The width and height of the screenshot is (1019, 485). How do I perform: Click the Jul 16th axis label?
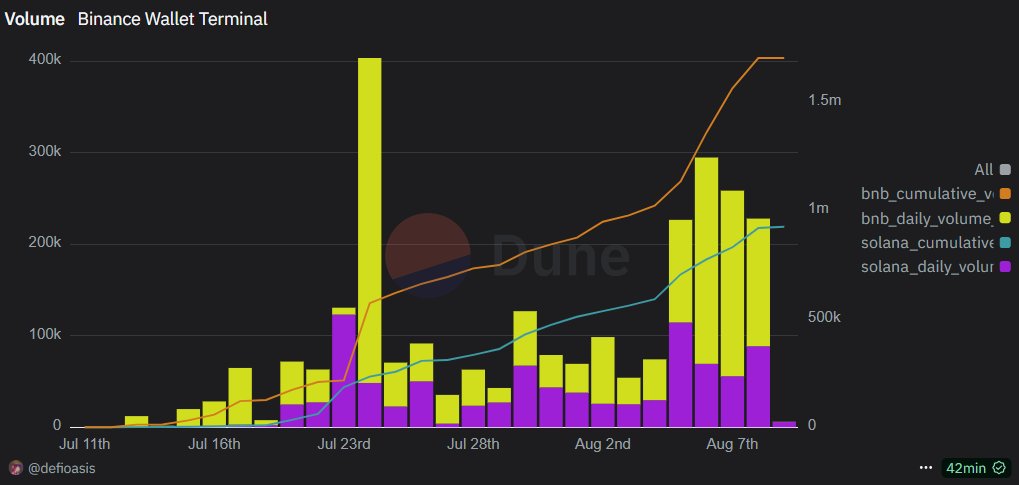(214, 445)
